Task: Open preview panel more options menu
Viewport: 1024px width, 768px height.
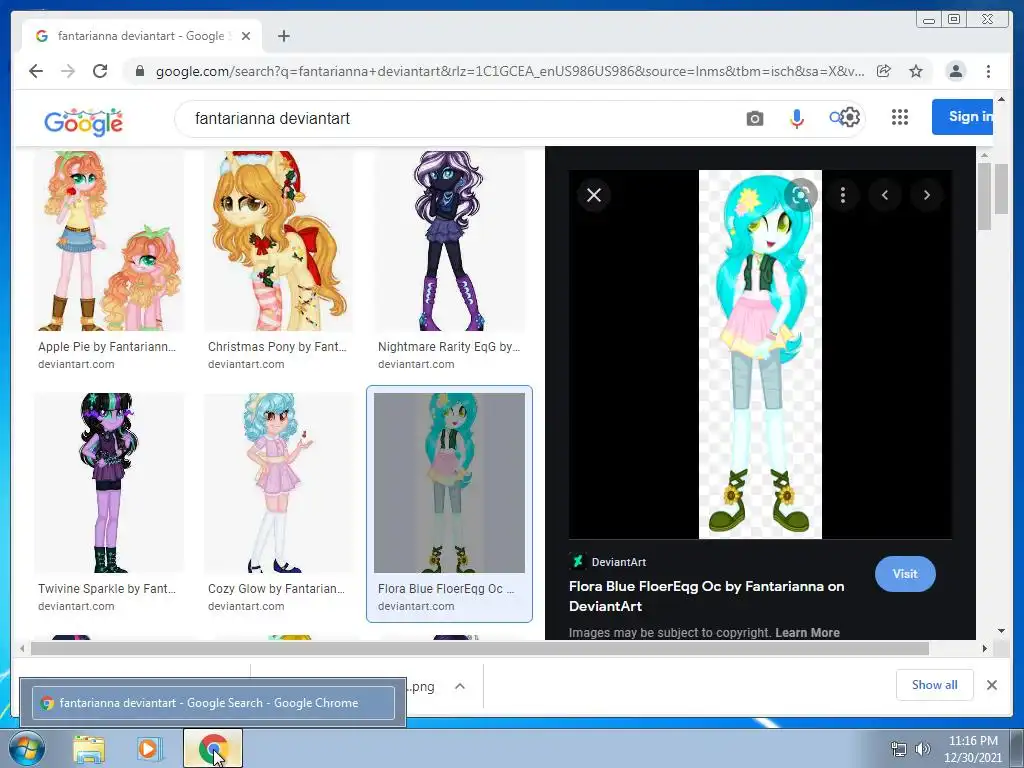Action: [x=842, y=195]
